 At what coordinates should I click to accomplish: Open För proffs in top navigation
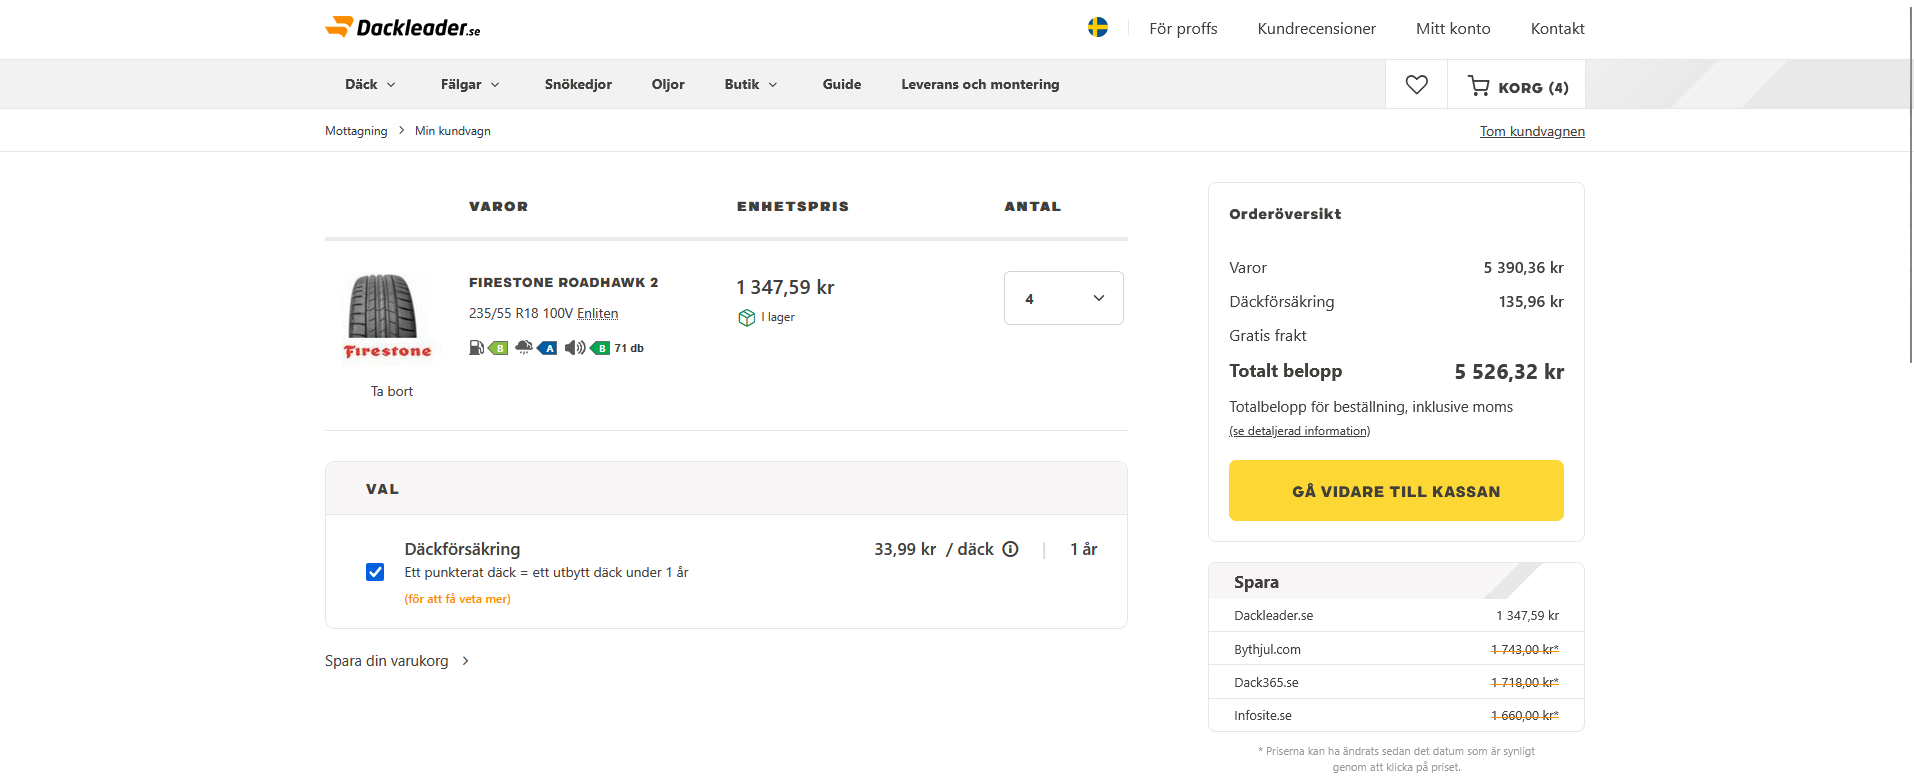click(1183, 29)
